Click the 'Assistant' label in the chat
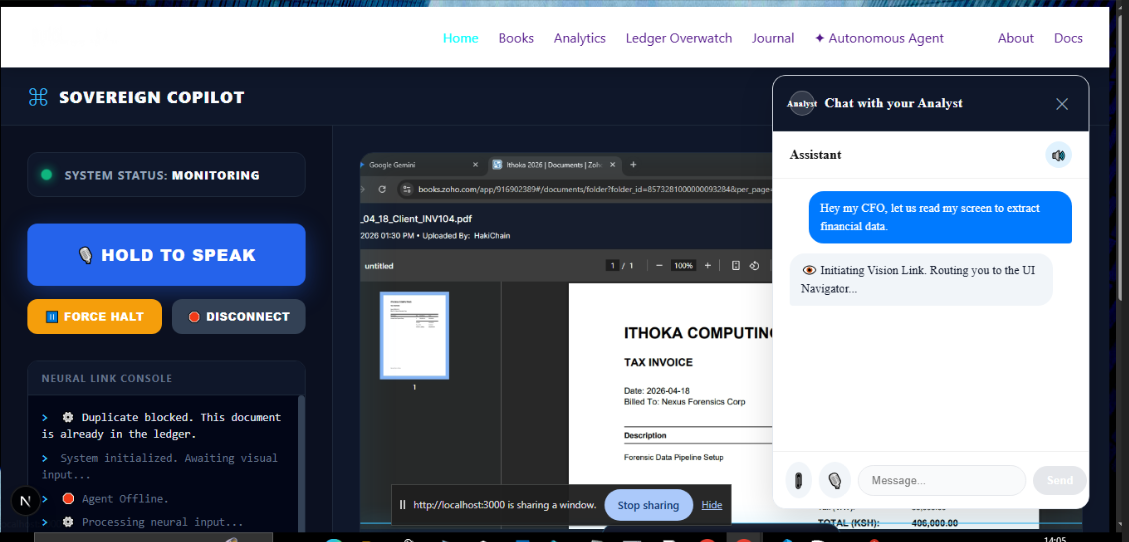 tap(815, 155)
